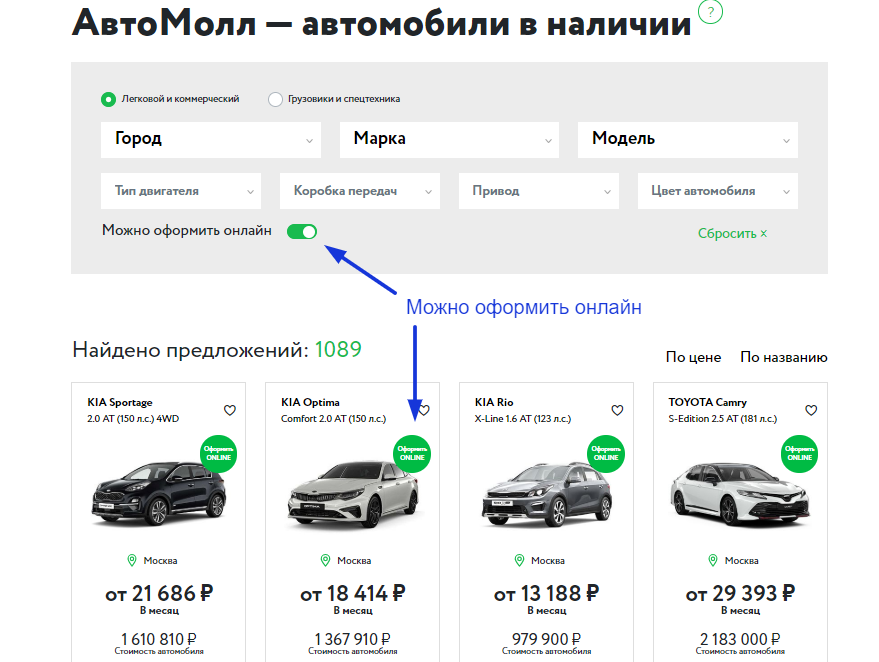The height and width of the screenshot is (662, 879).
Task: Click green ONLINE badge on KIA Sportage
Action: [219, 453]
